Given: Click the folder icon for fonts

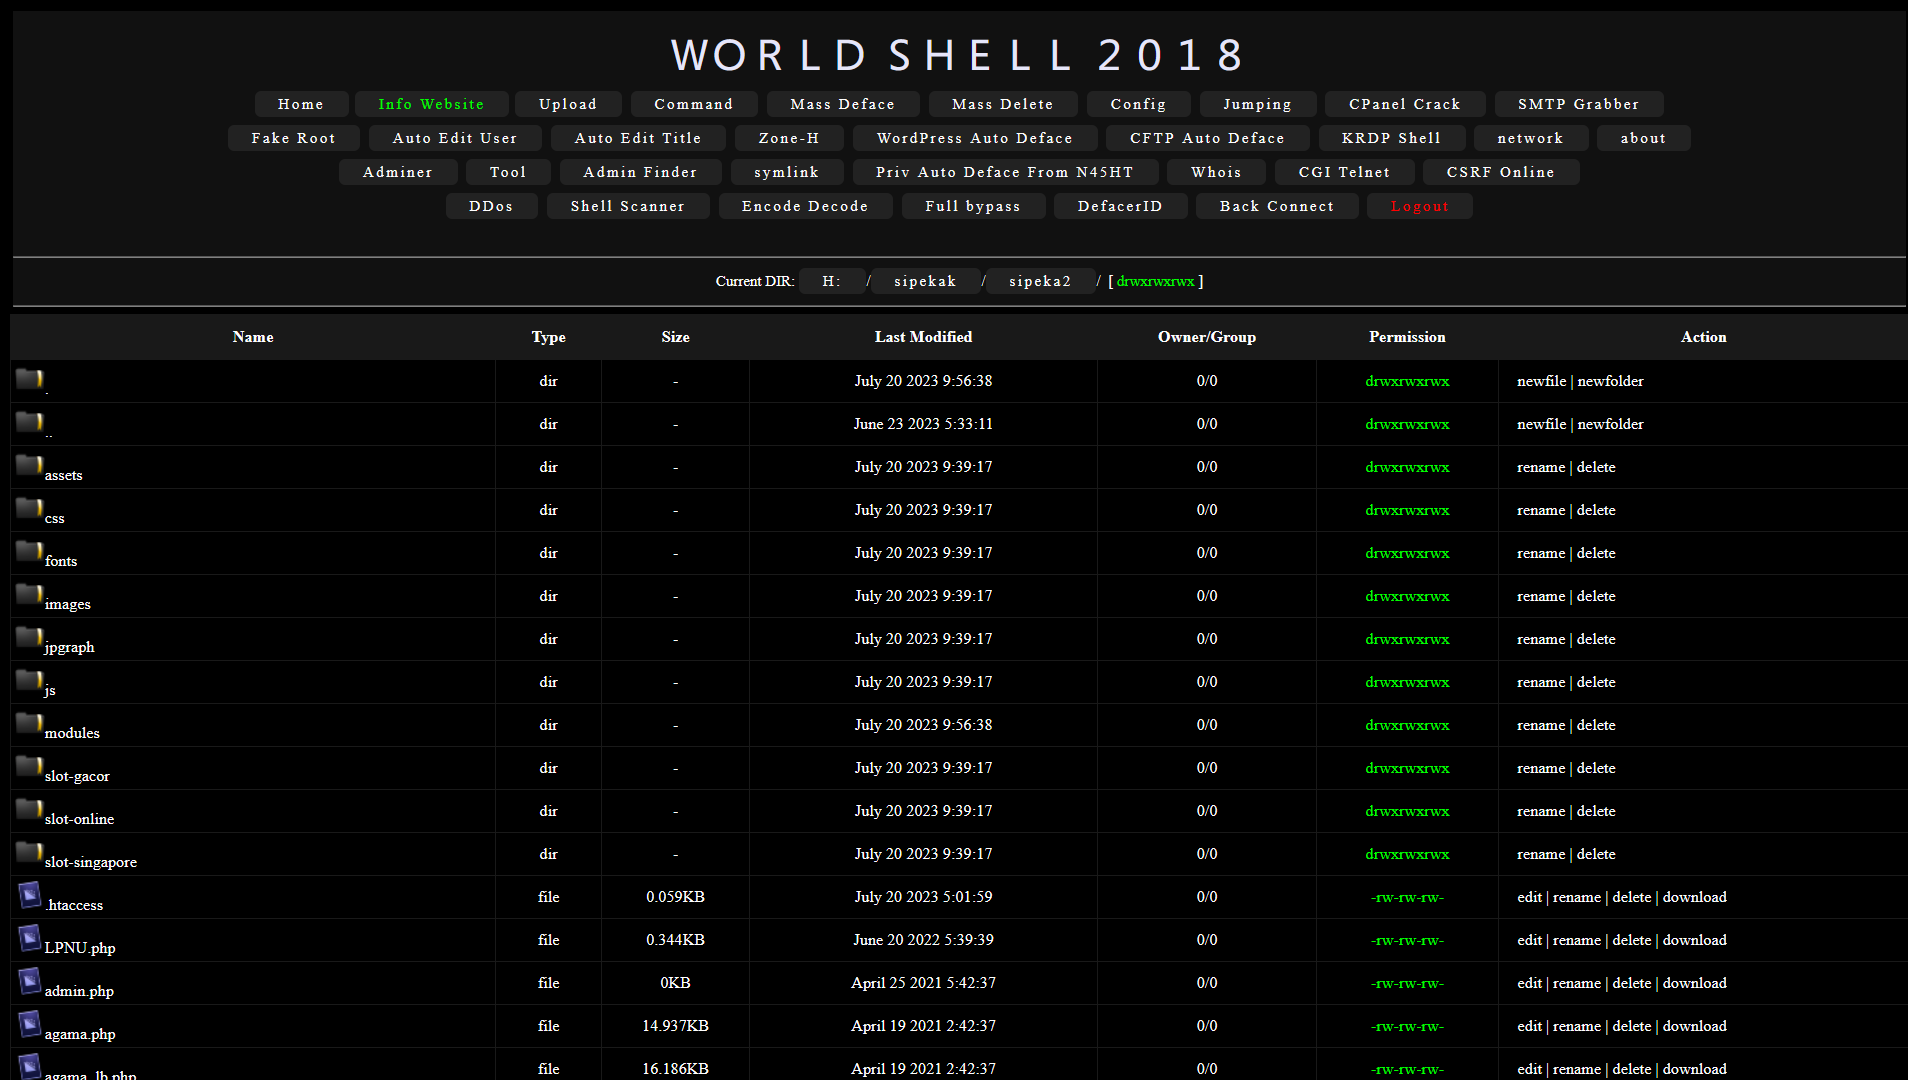Looking at the screenshot, I should [x=29, y=551].
